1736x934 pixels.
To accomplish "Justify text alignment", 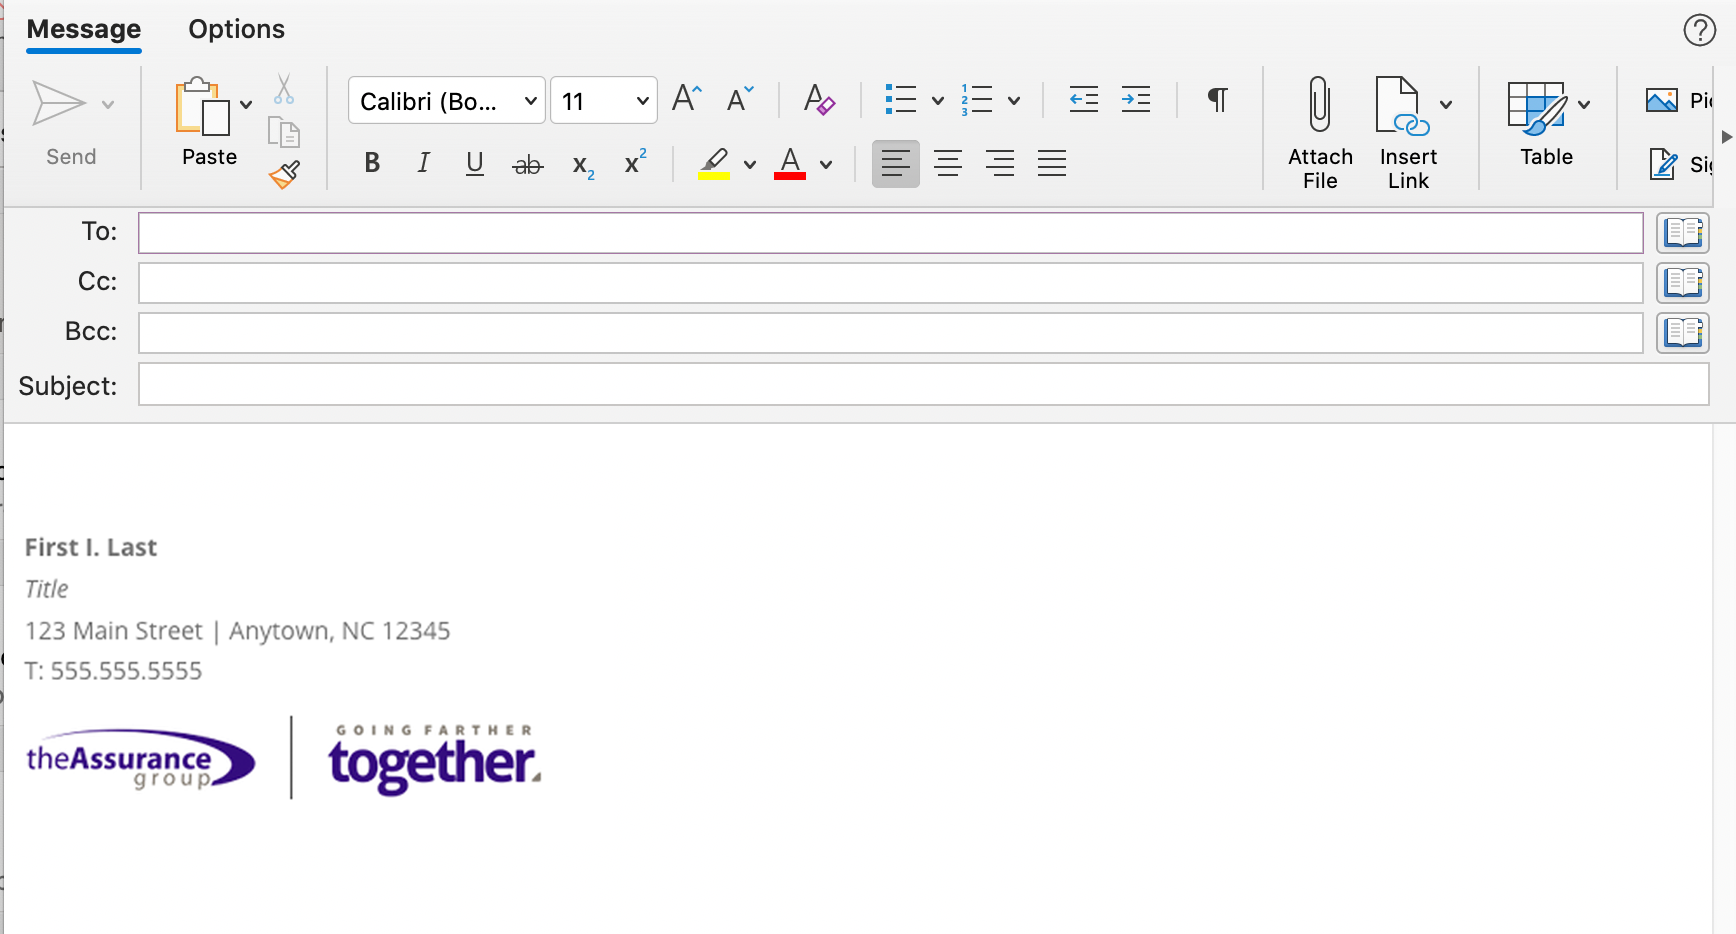I will (x=1052, y=163).
